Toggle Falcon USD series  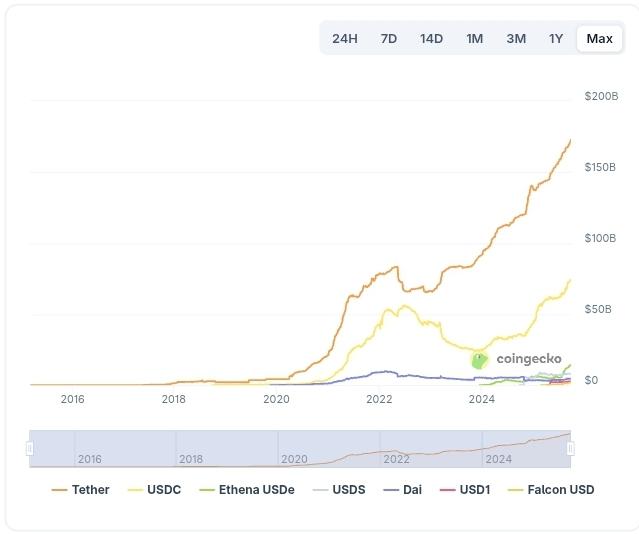point(551,490)
